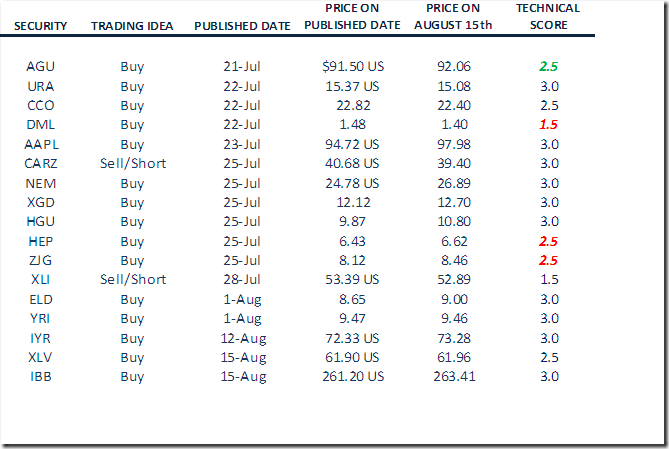This screenshot has height=449, width=669.
Task: Click the 263.41 August 15th price
Action: (453, 377)
